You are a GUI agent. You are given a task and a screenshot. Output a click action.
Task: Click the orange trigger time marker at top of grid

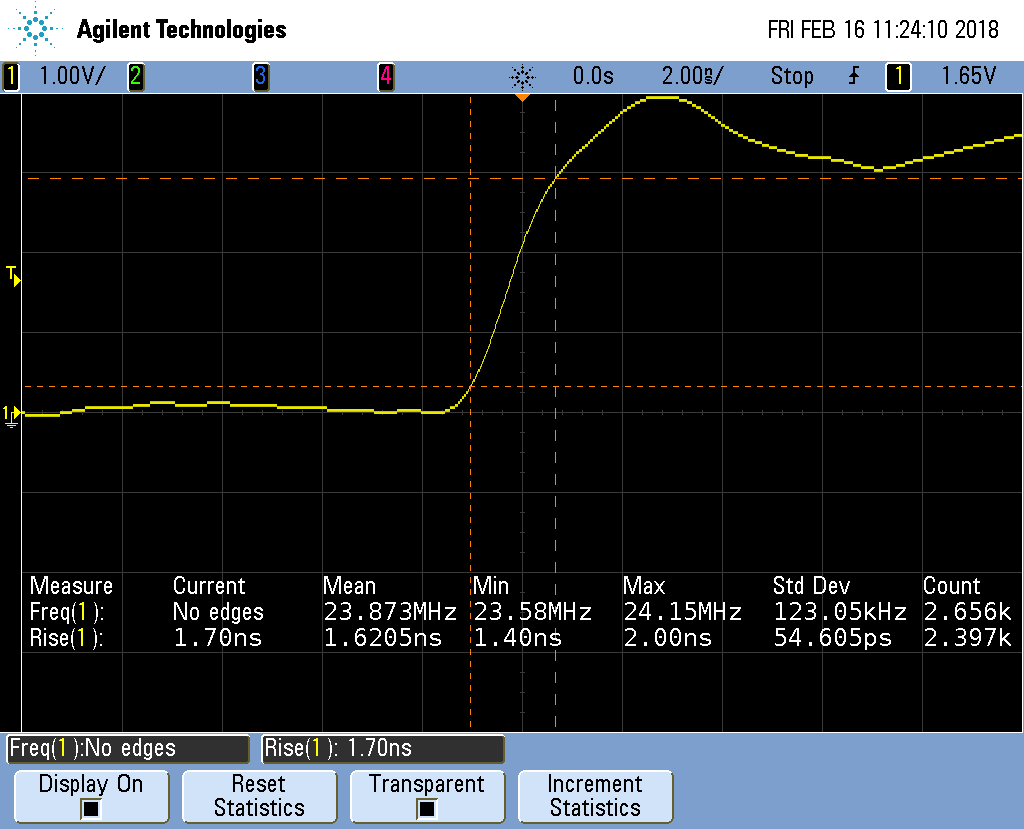point(521,97)
